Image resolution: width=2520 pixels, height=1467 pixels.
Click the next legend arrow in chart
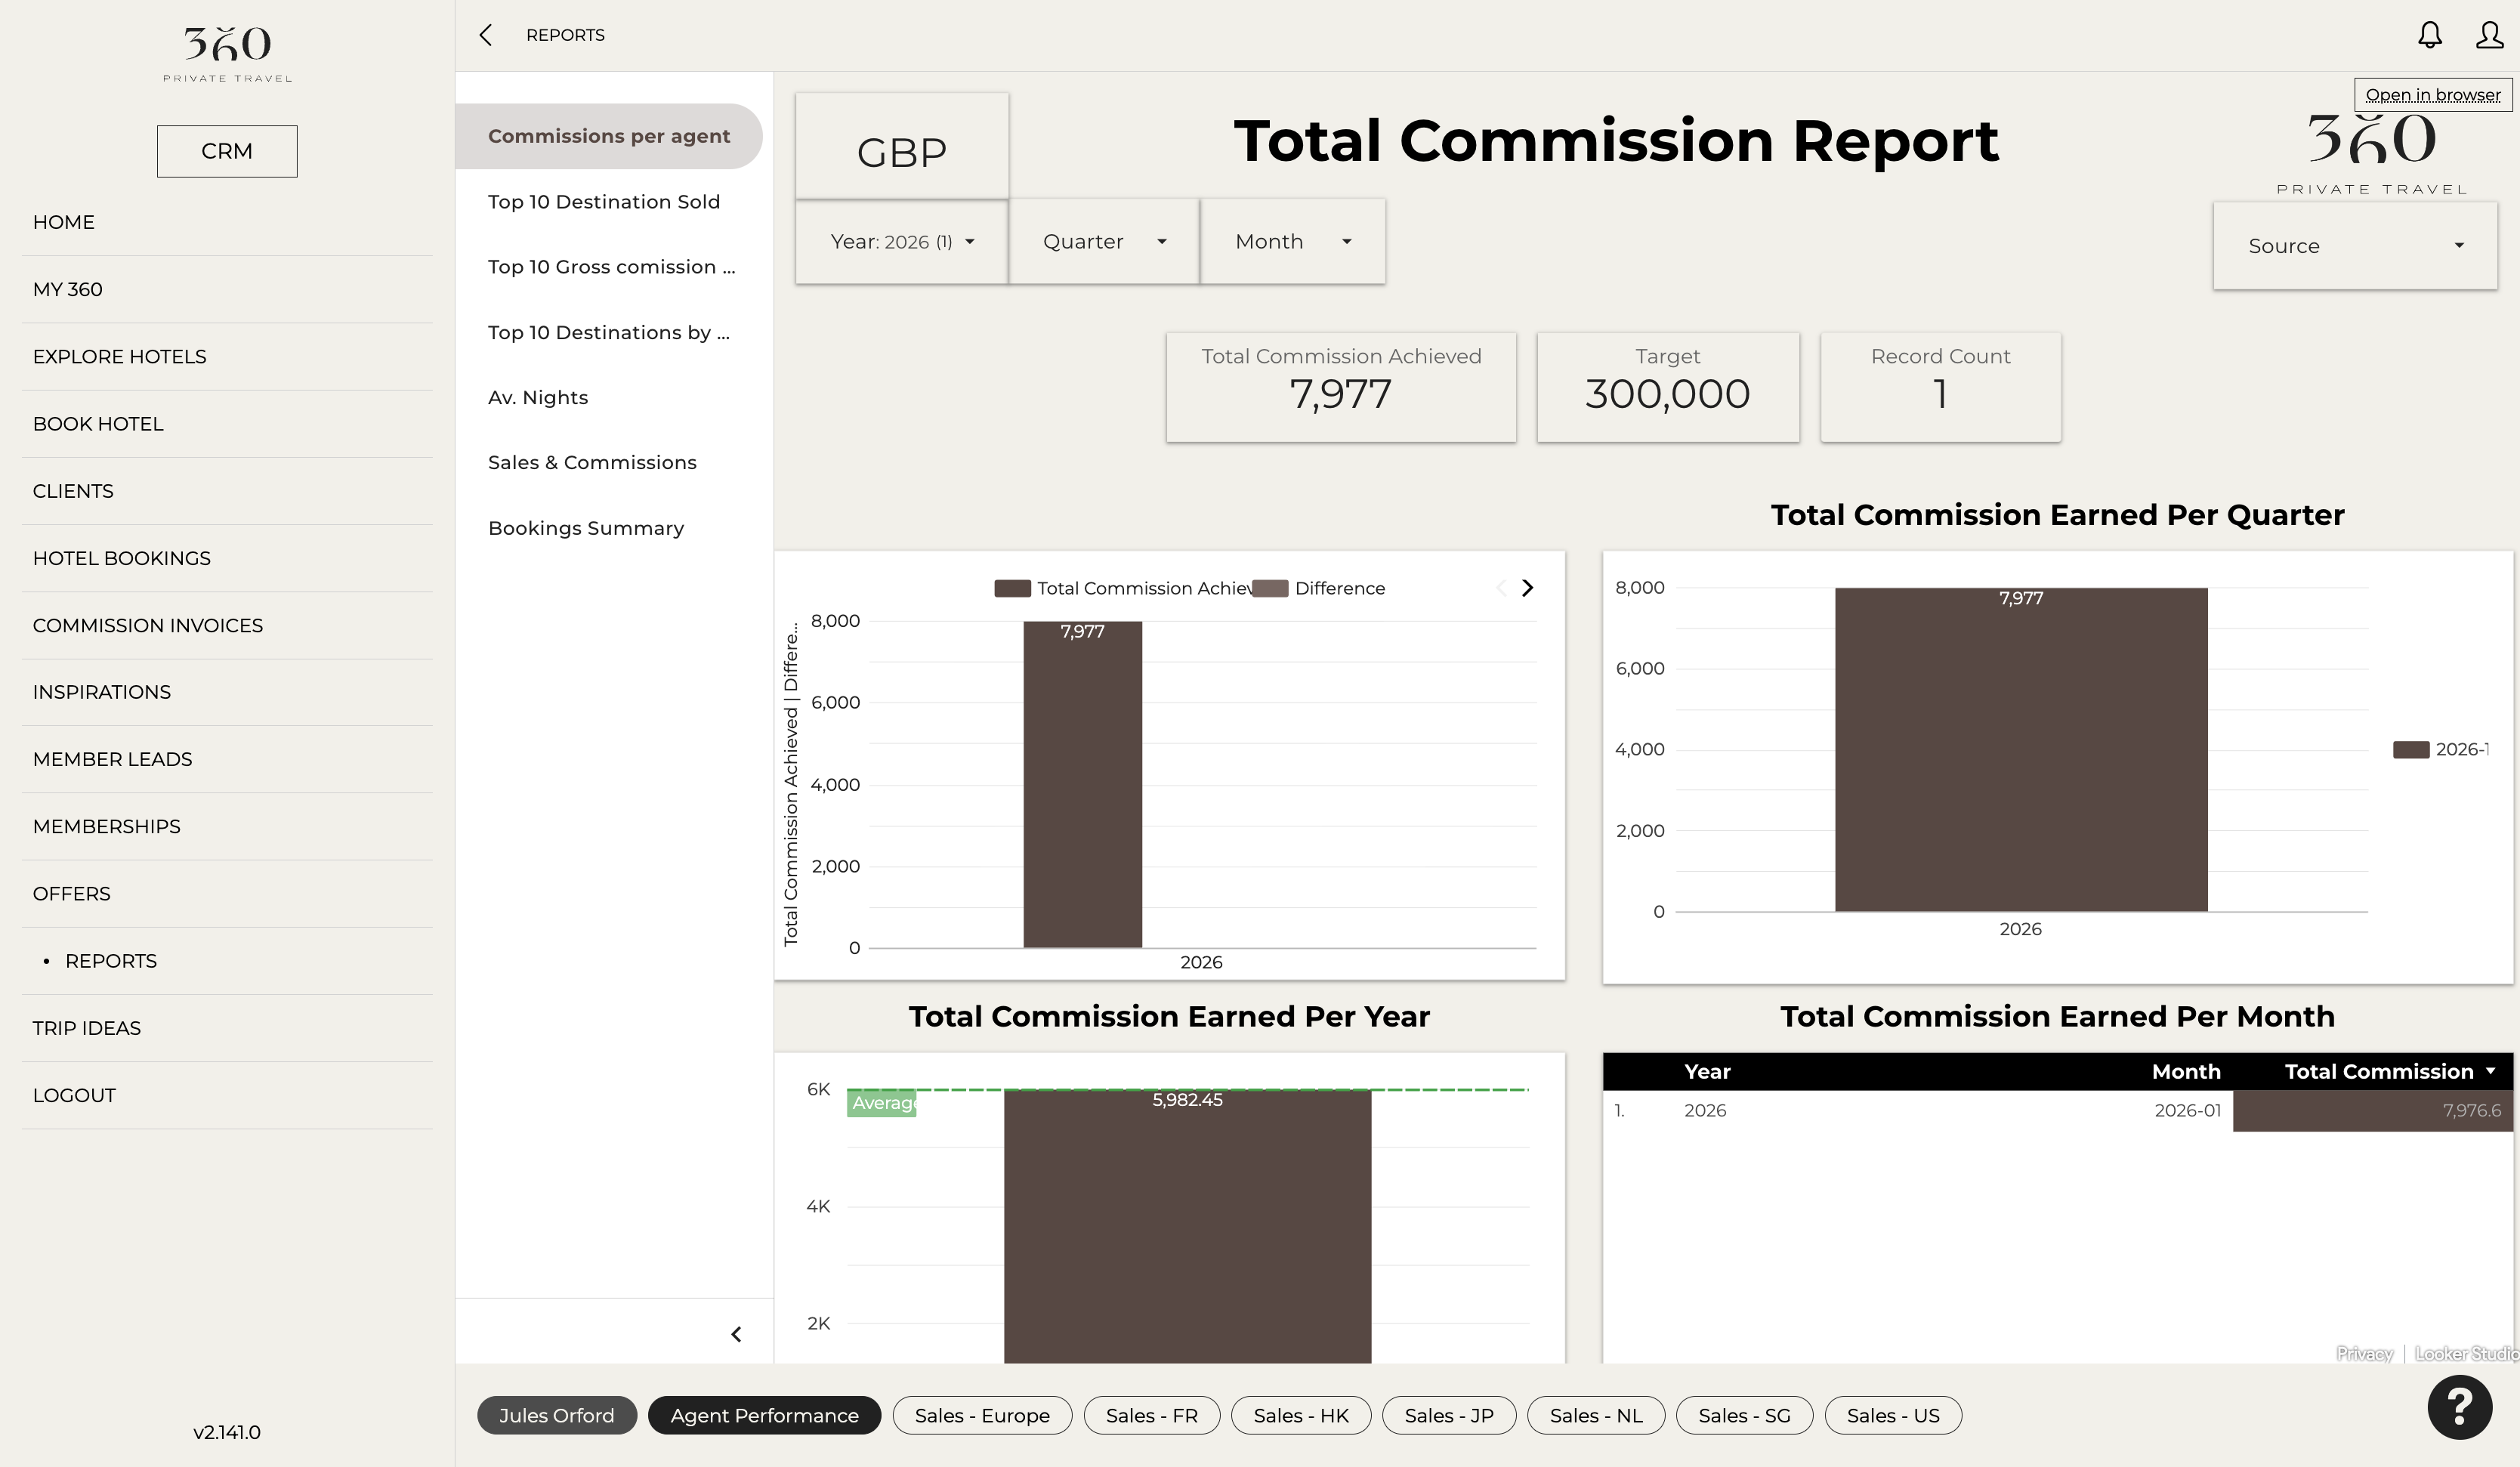click(1527, 588)
